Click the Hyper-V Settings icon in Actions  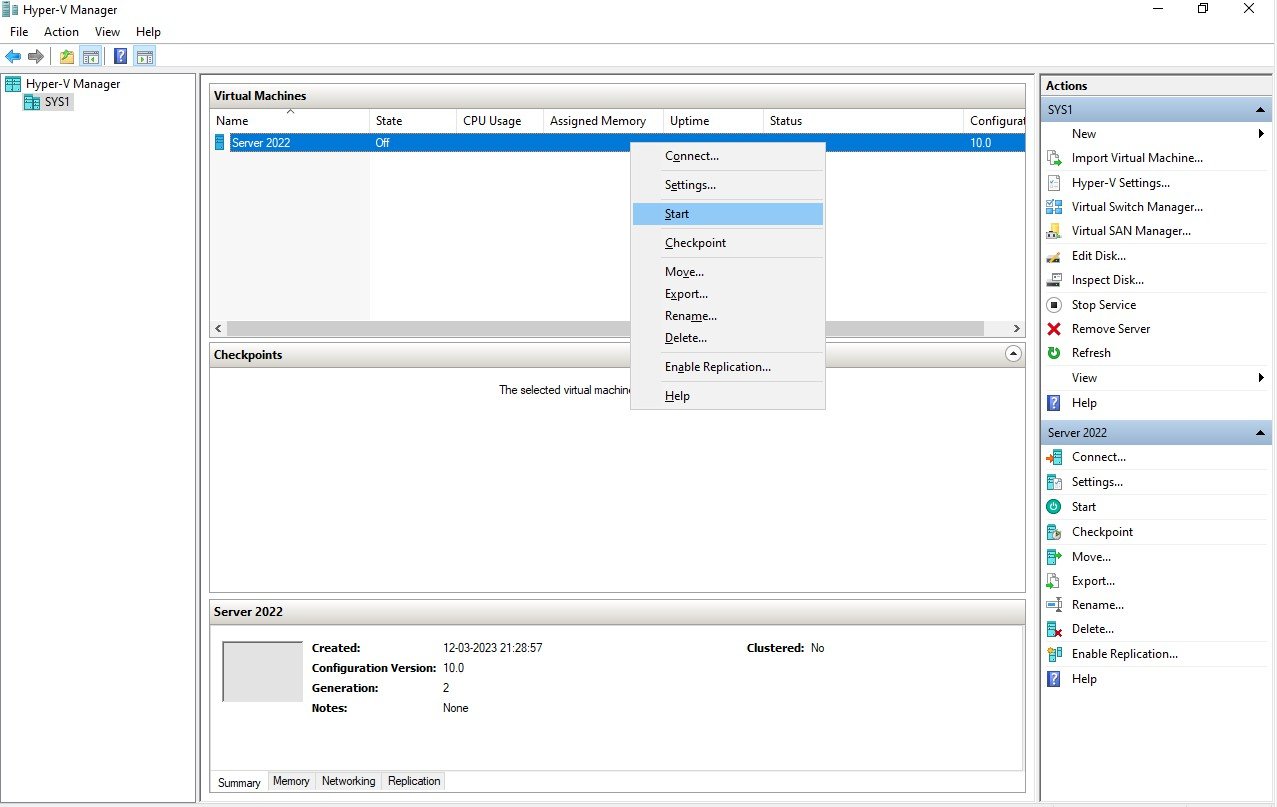pos(1054,183)
